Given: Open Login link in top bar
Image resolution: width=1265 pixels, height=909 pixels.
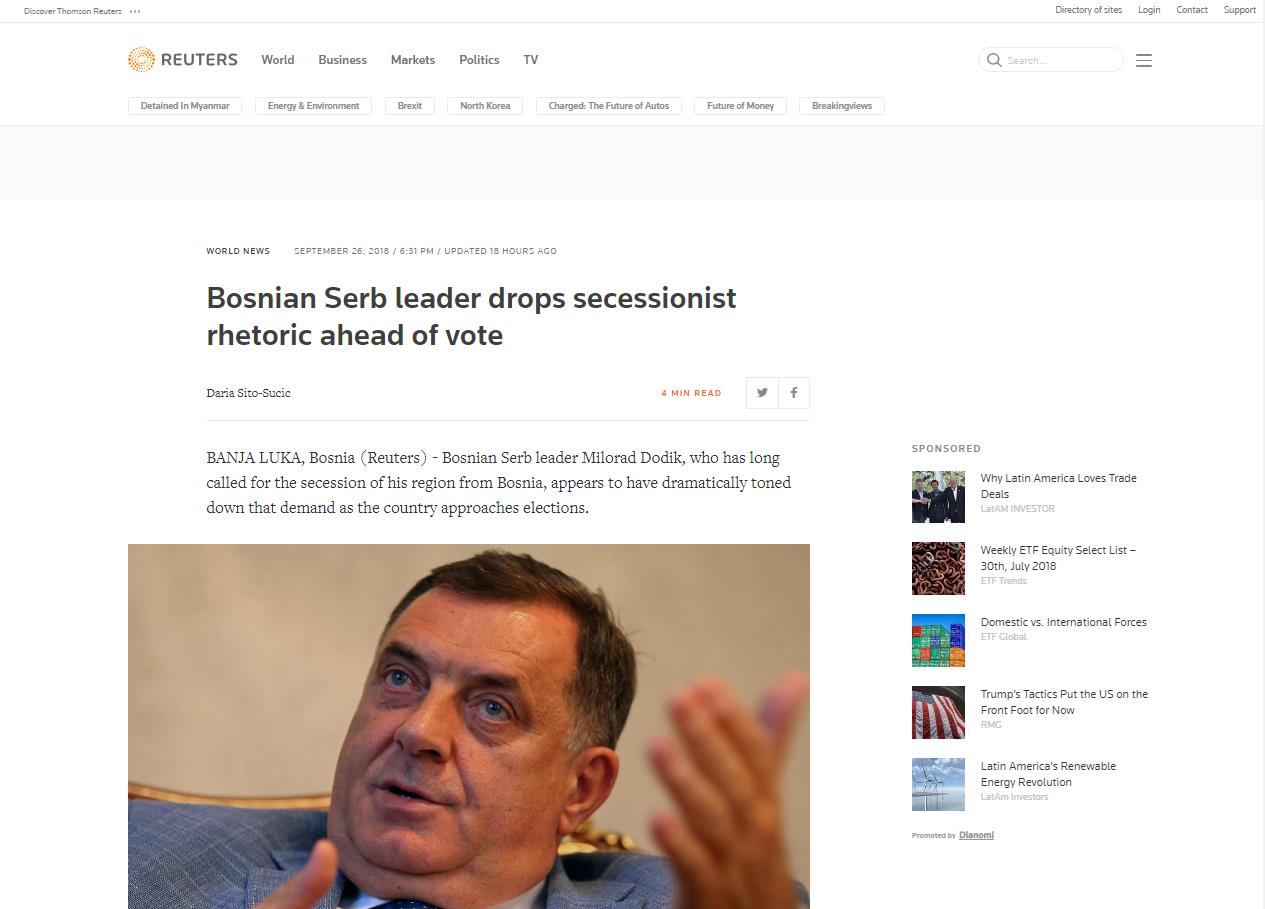Looking at the screenshot, I should coord(1149,10).
